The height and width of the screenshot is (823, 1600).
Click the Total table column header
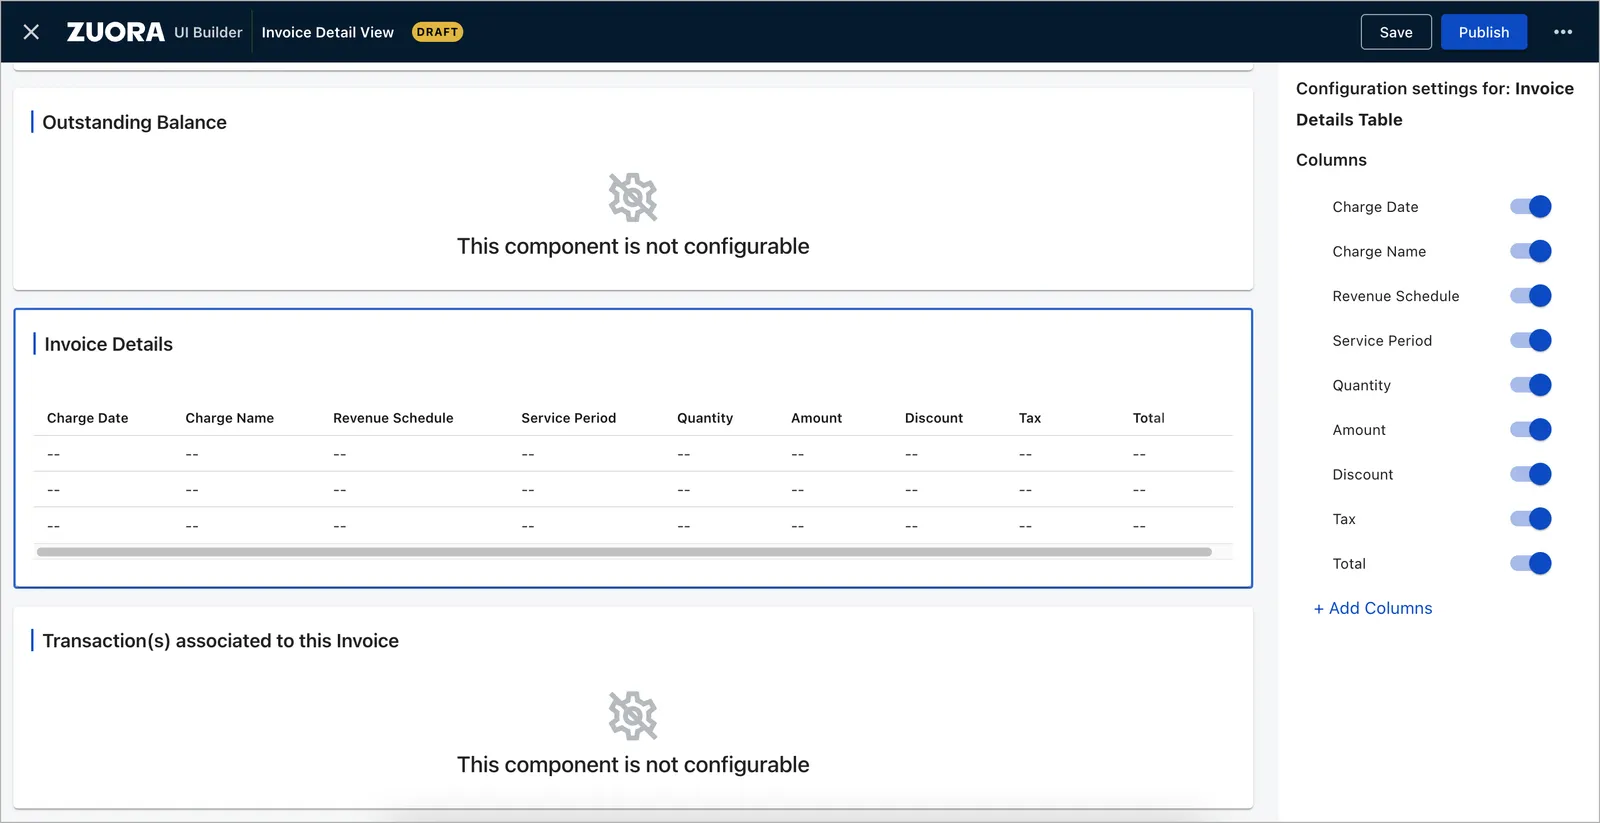point(1149,418)
